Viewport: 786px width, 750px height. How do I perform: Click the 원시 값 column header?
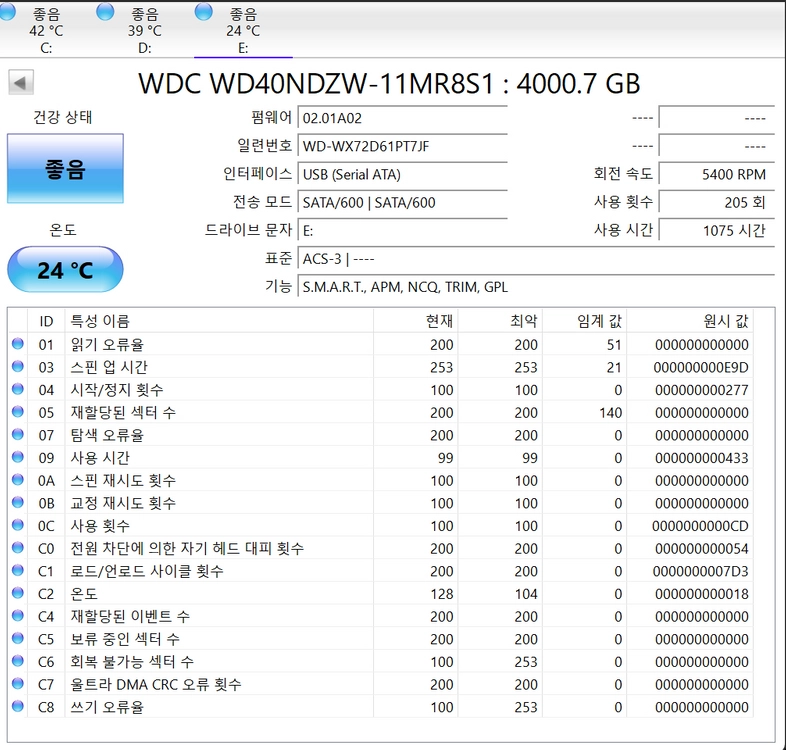(690, 321)
